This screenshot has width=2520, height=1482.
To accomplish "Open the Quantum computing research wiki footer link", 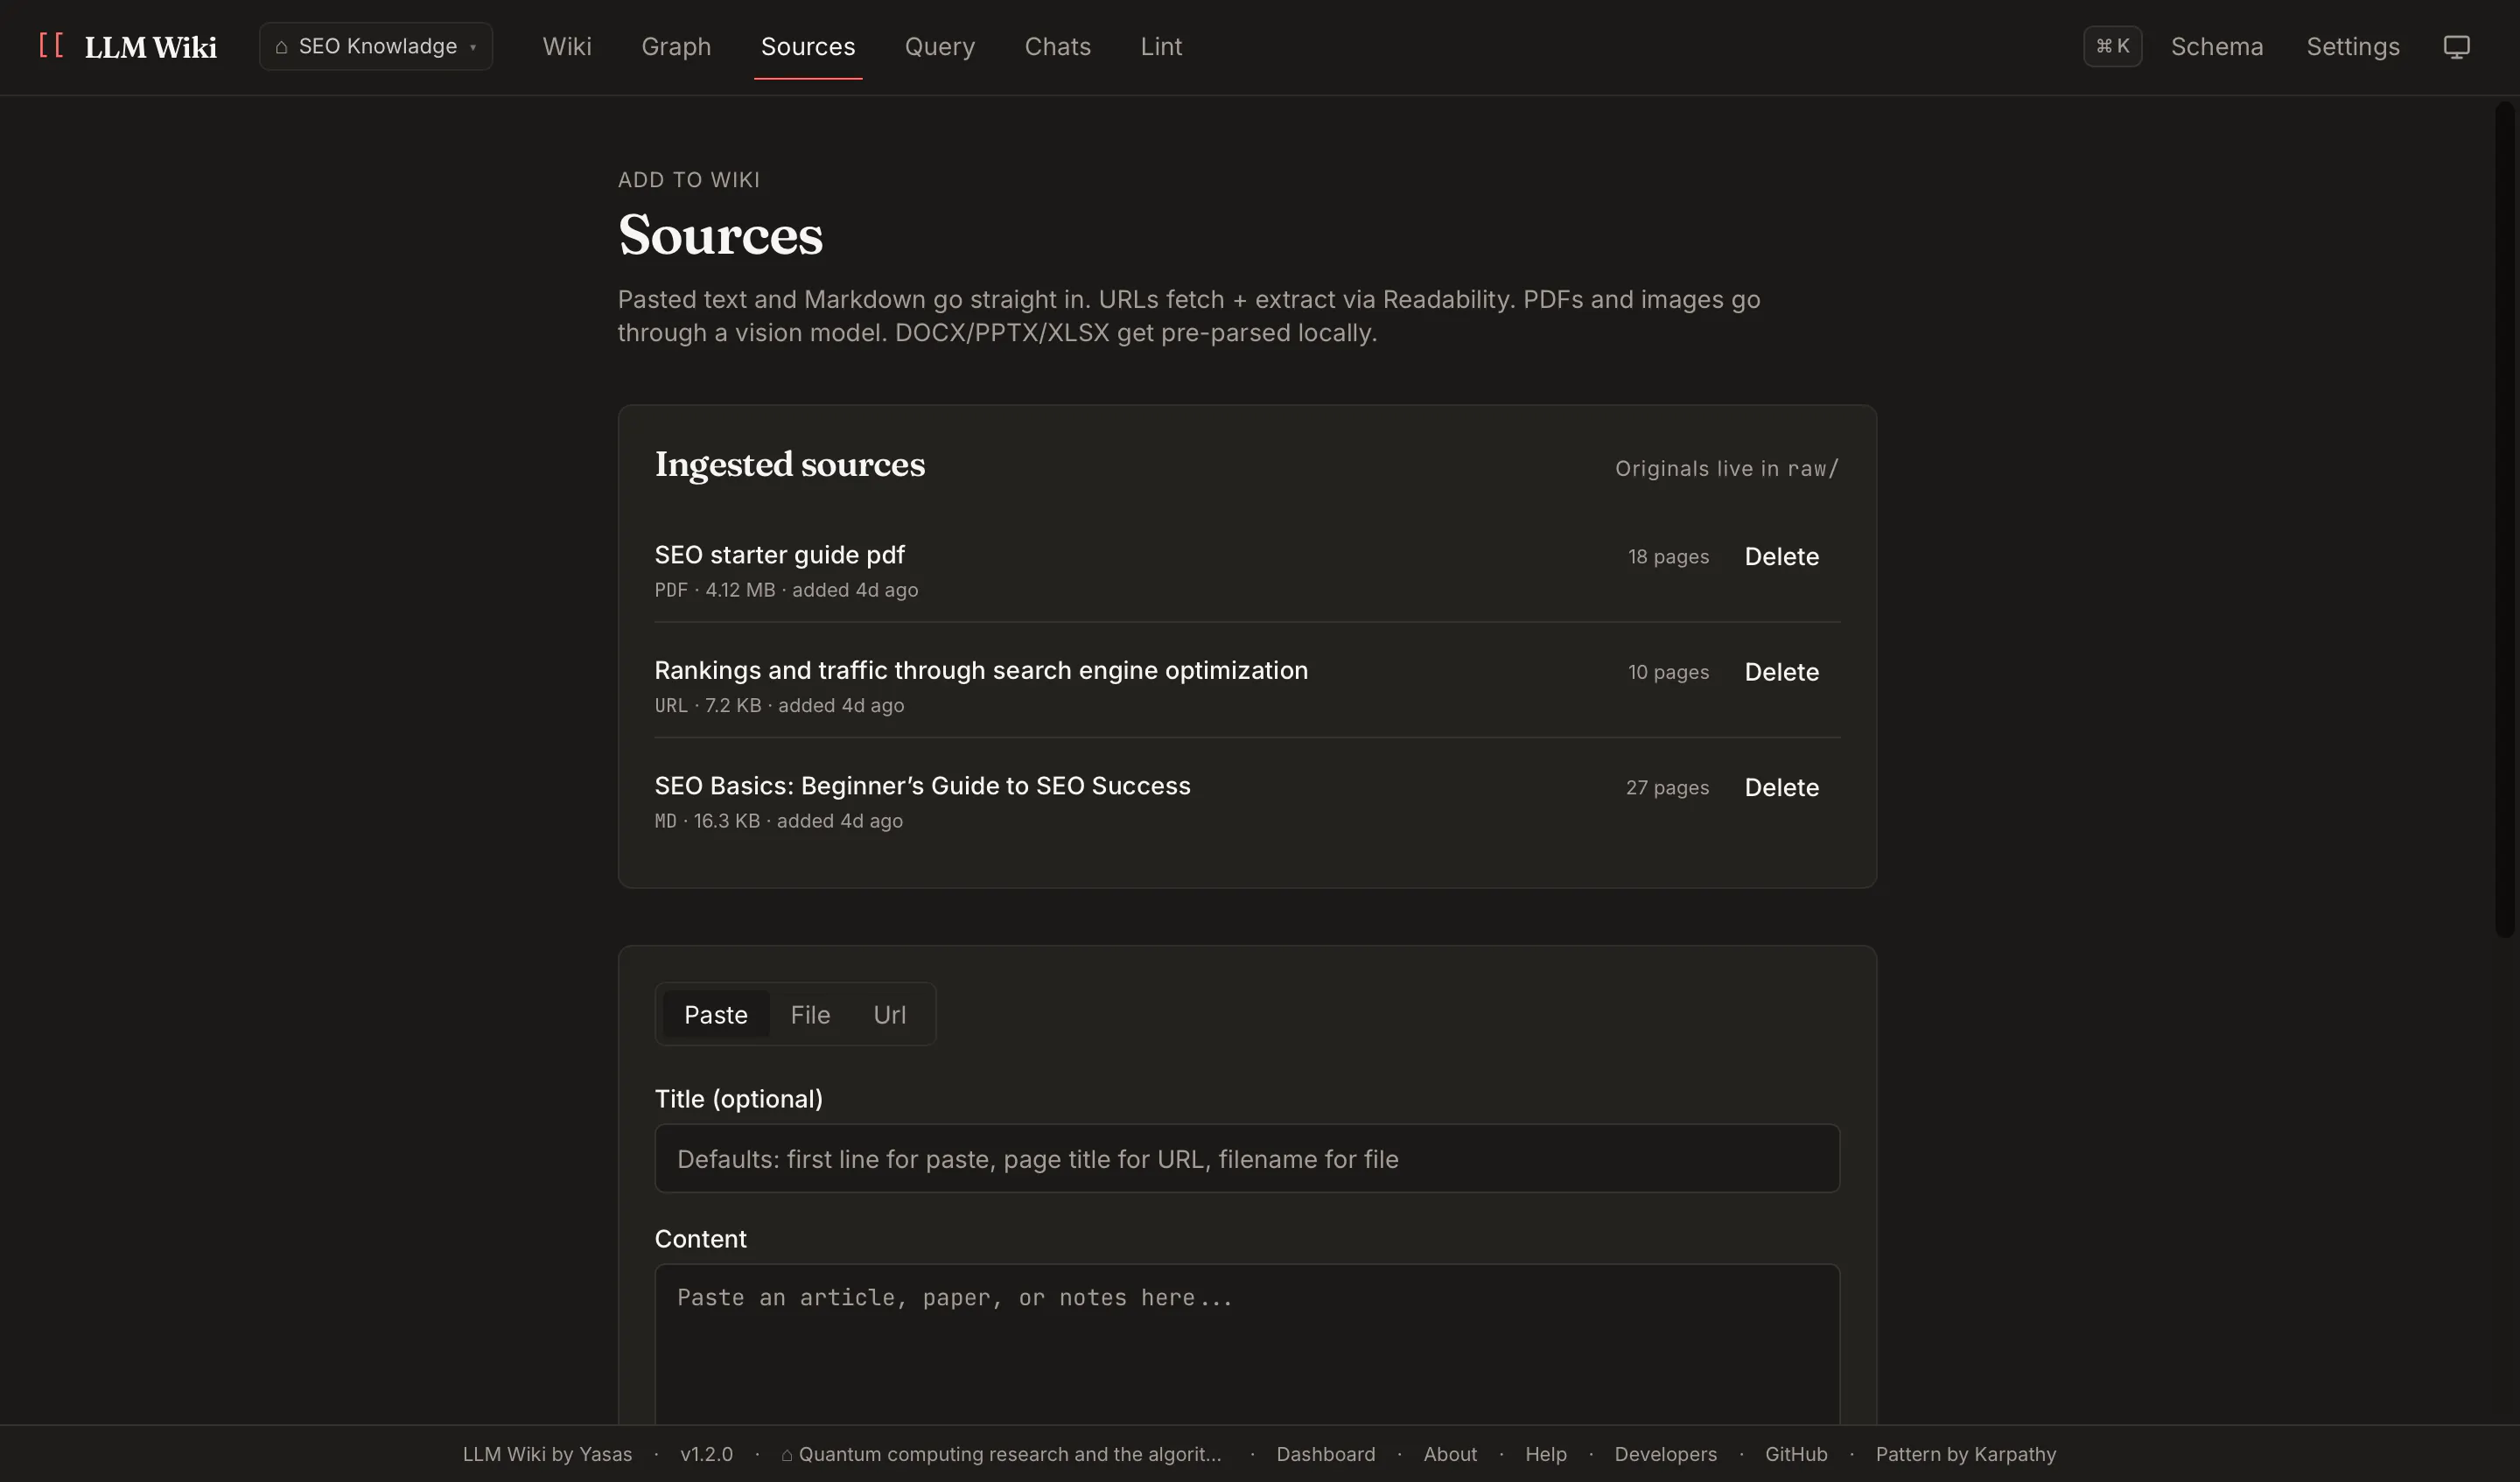I will click(x=1001, y=1454).
